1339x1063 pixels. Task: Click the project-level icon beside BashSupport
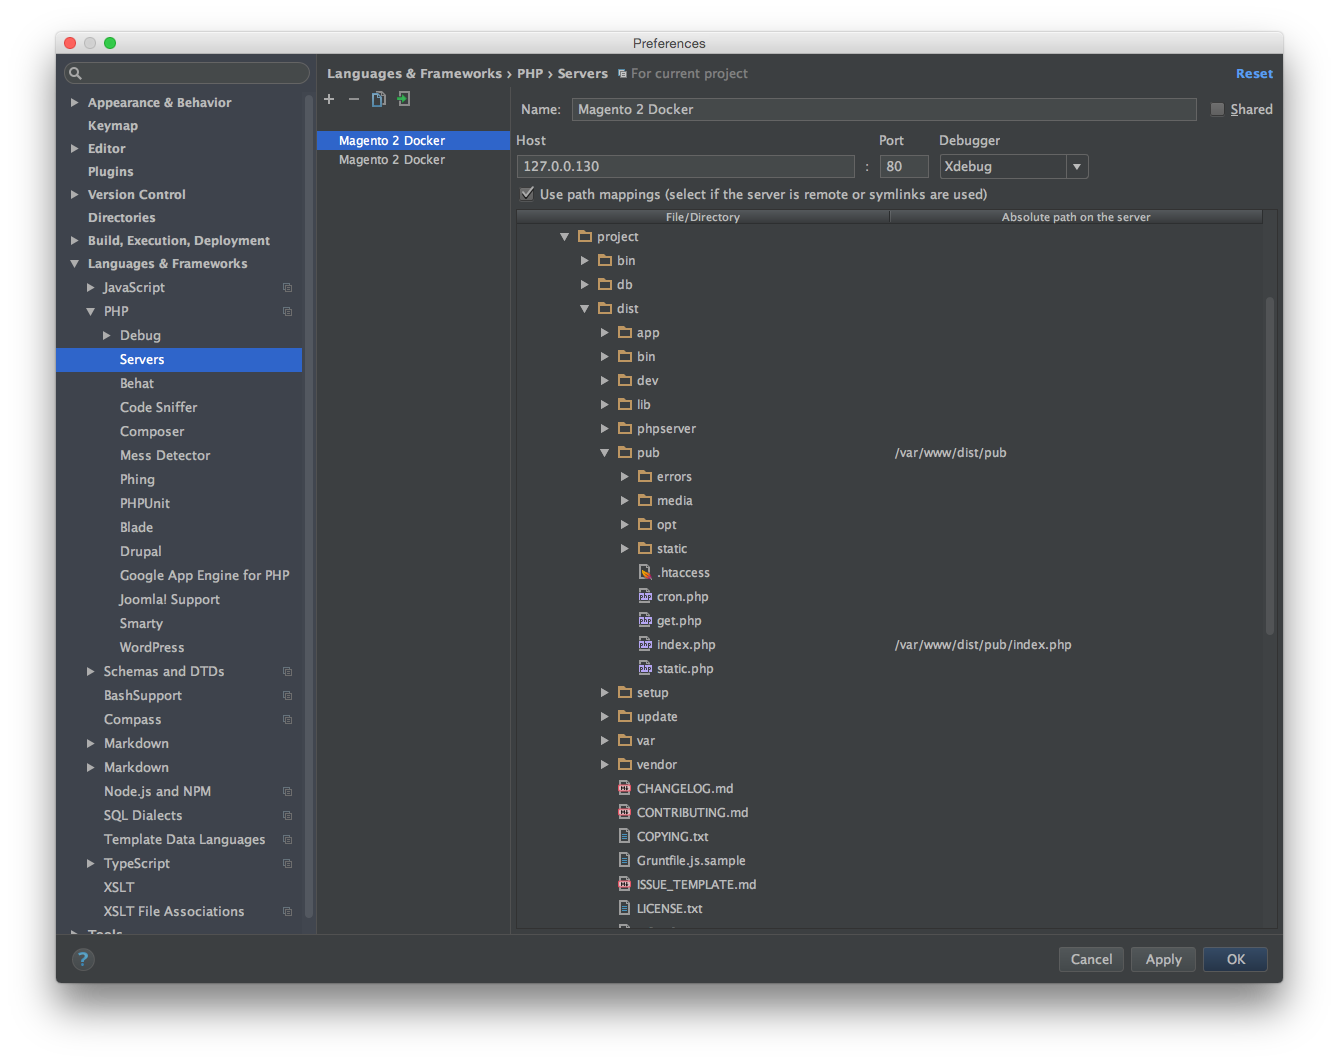tap(287, 696)
